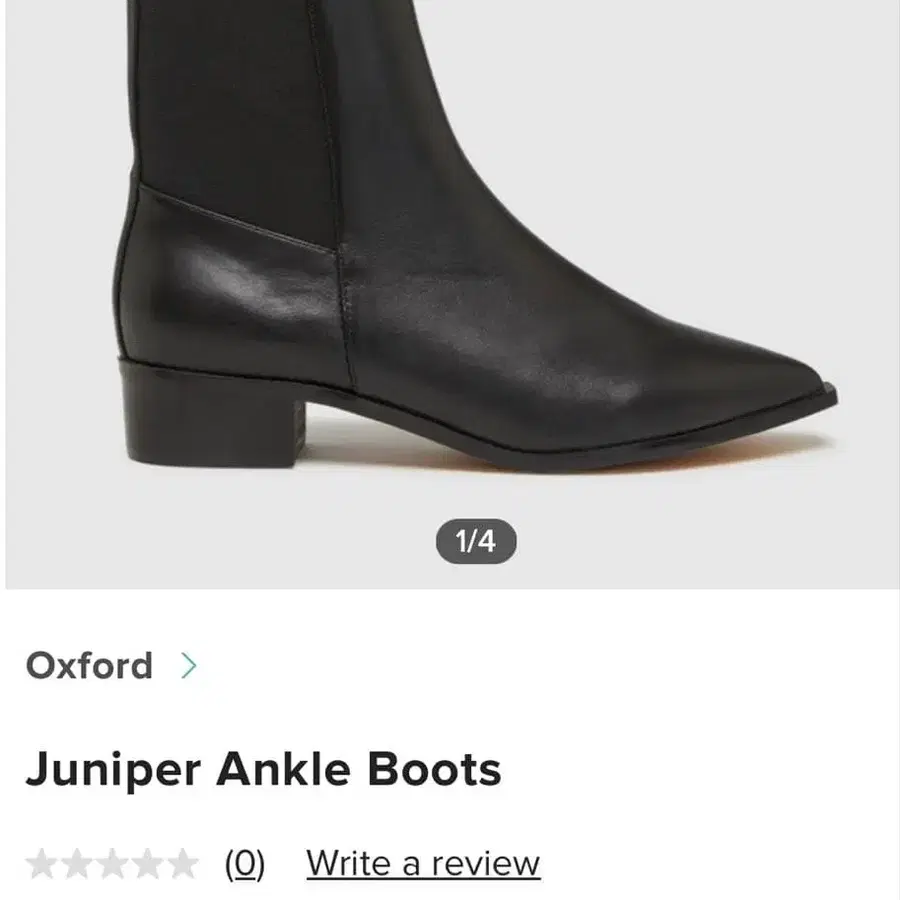The width and height of the screenshot is (900, 900).
Task: Select the first rating star
Action: click(x=41, y=863)
